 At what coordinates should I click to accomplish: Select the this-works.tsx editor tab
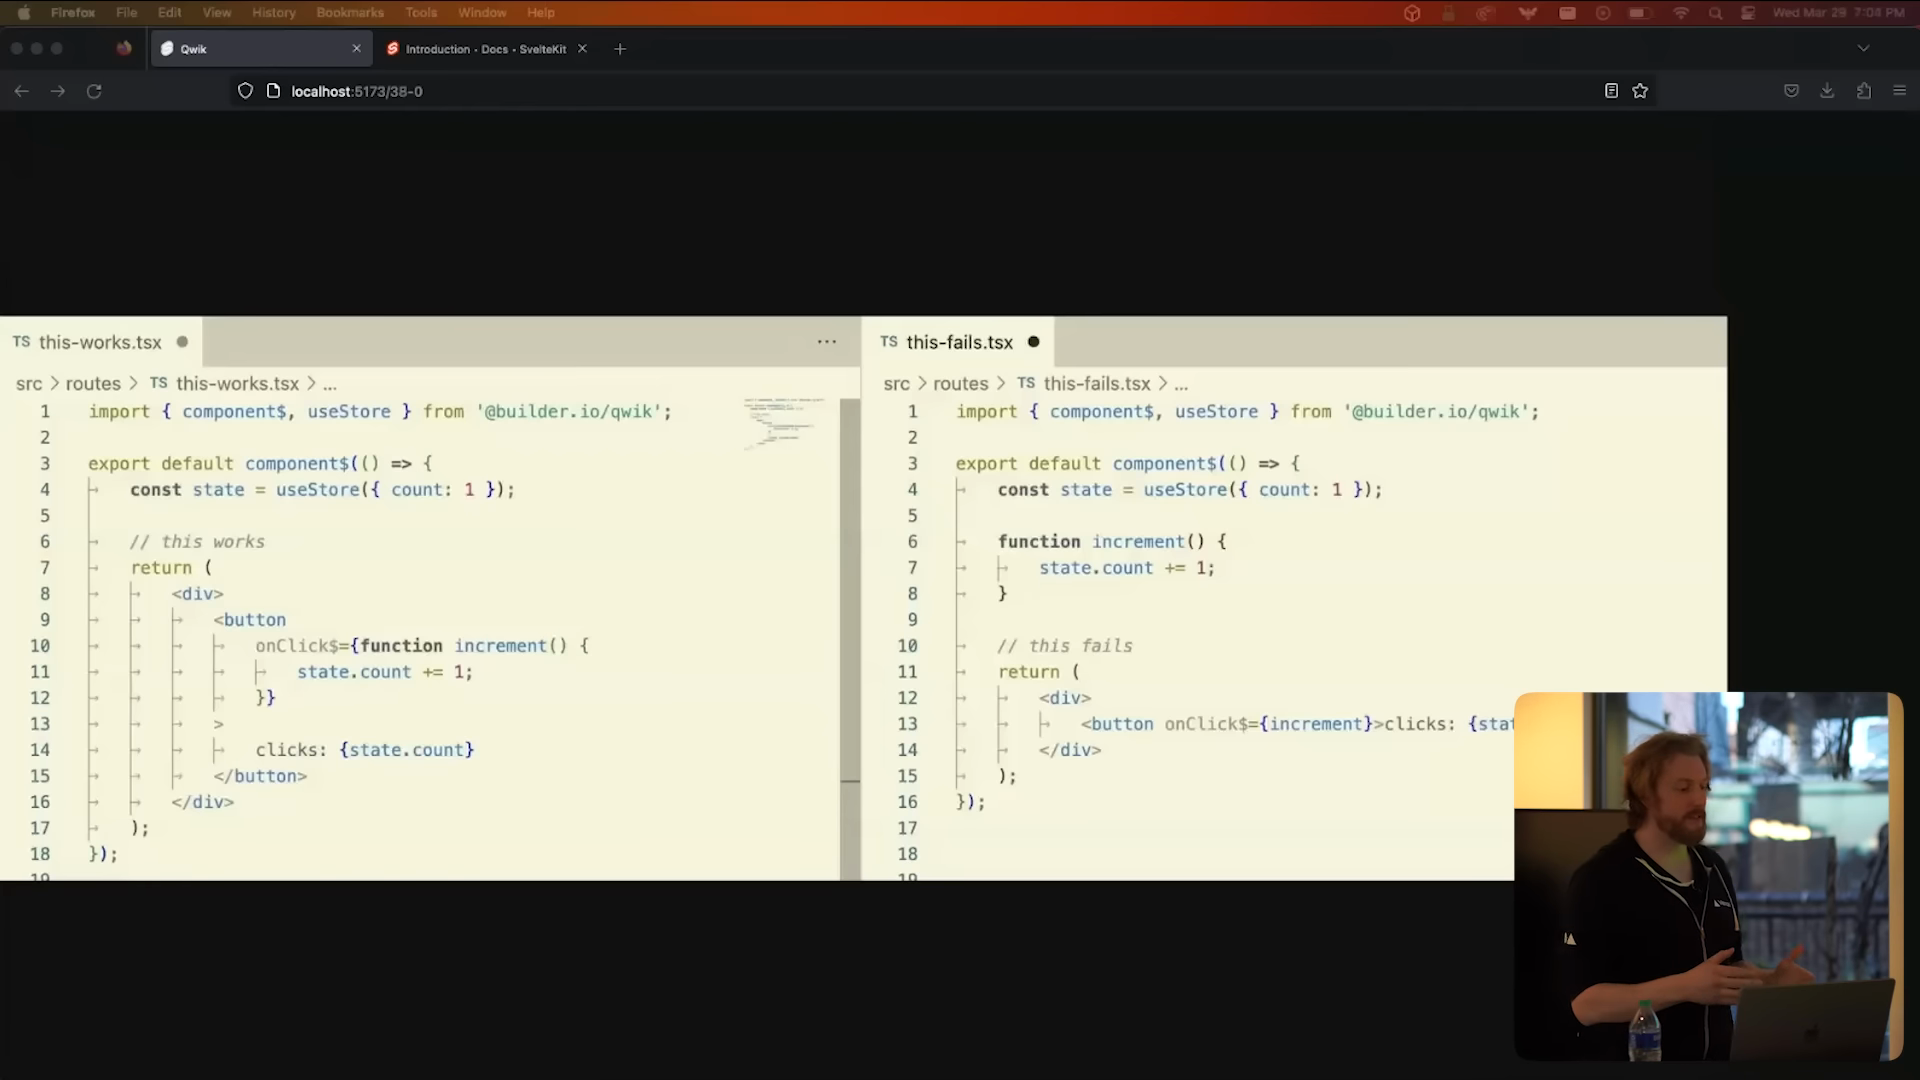click(99, 342)
